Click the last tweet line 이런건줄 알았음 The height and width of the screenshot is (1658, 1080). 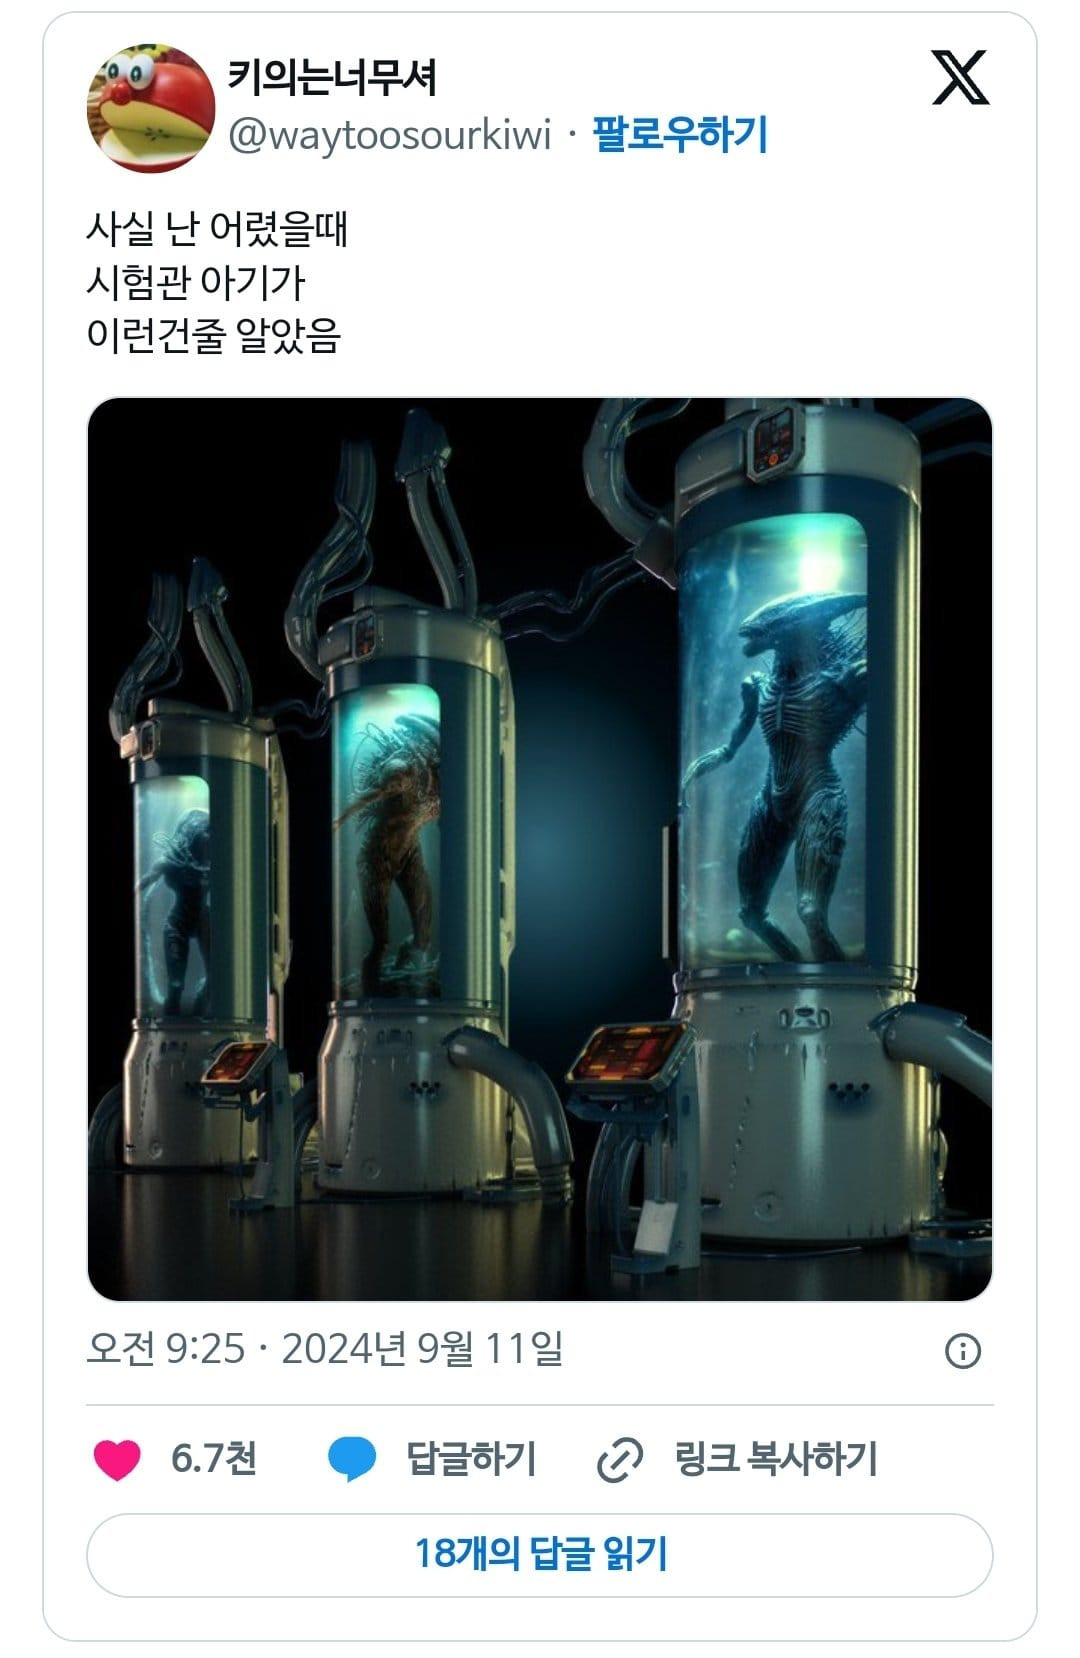coord(214,335)
